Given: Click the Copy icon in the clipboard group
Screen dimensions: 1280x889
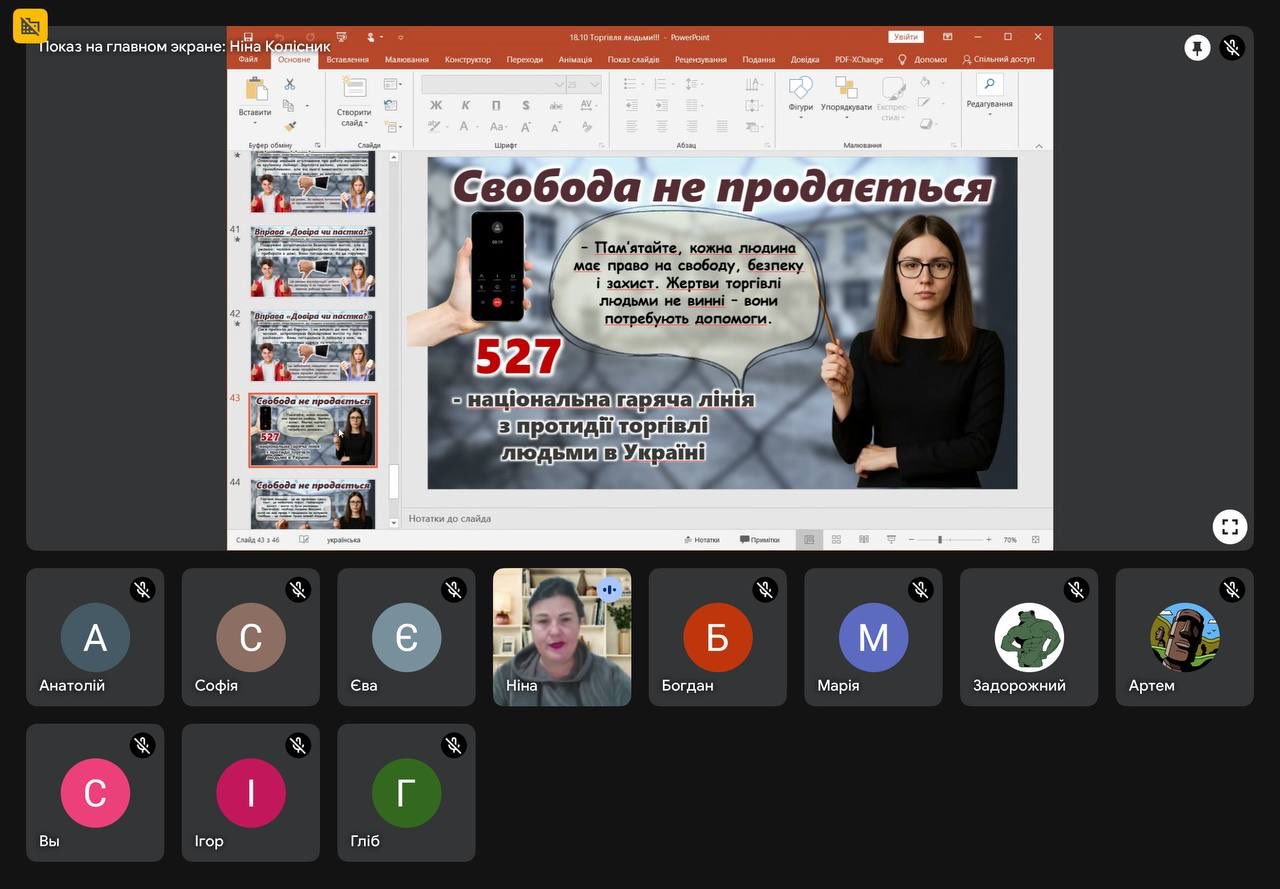Looking at the screenshot, I should coord(288,105).
